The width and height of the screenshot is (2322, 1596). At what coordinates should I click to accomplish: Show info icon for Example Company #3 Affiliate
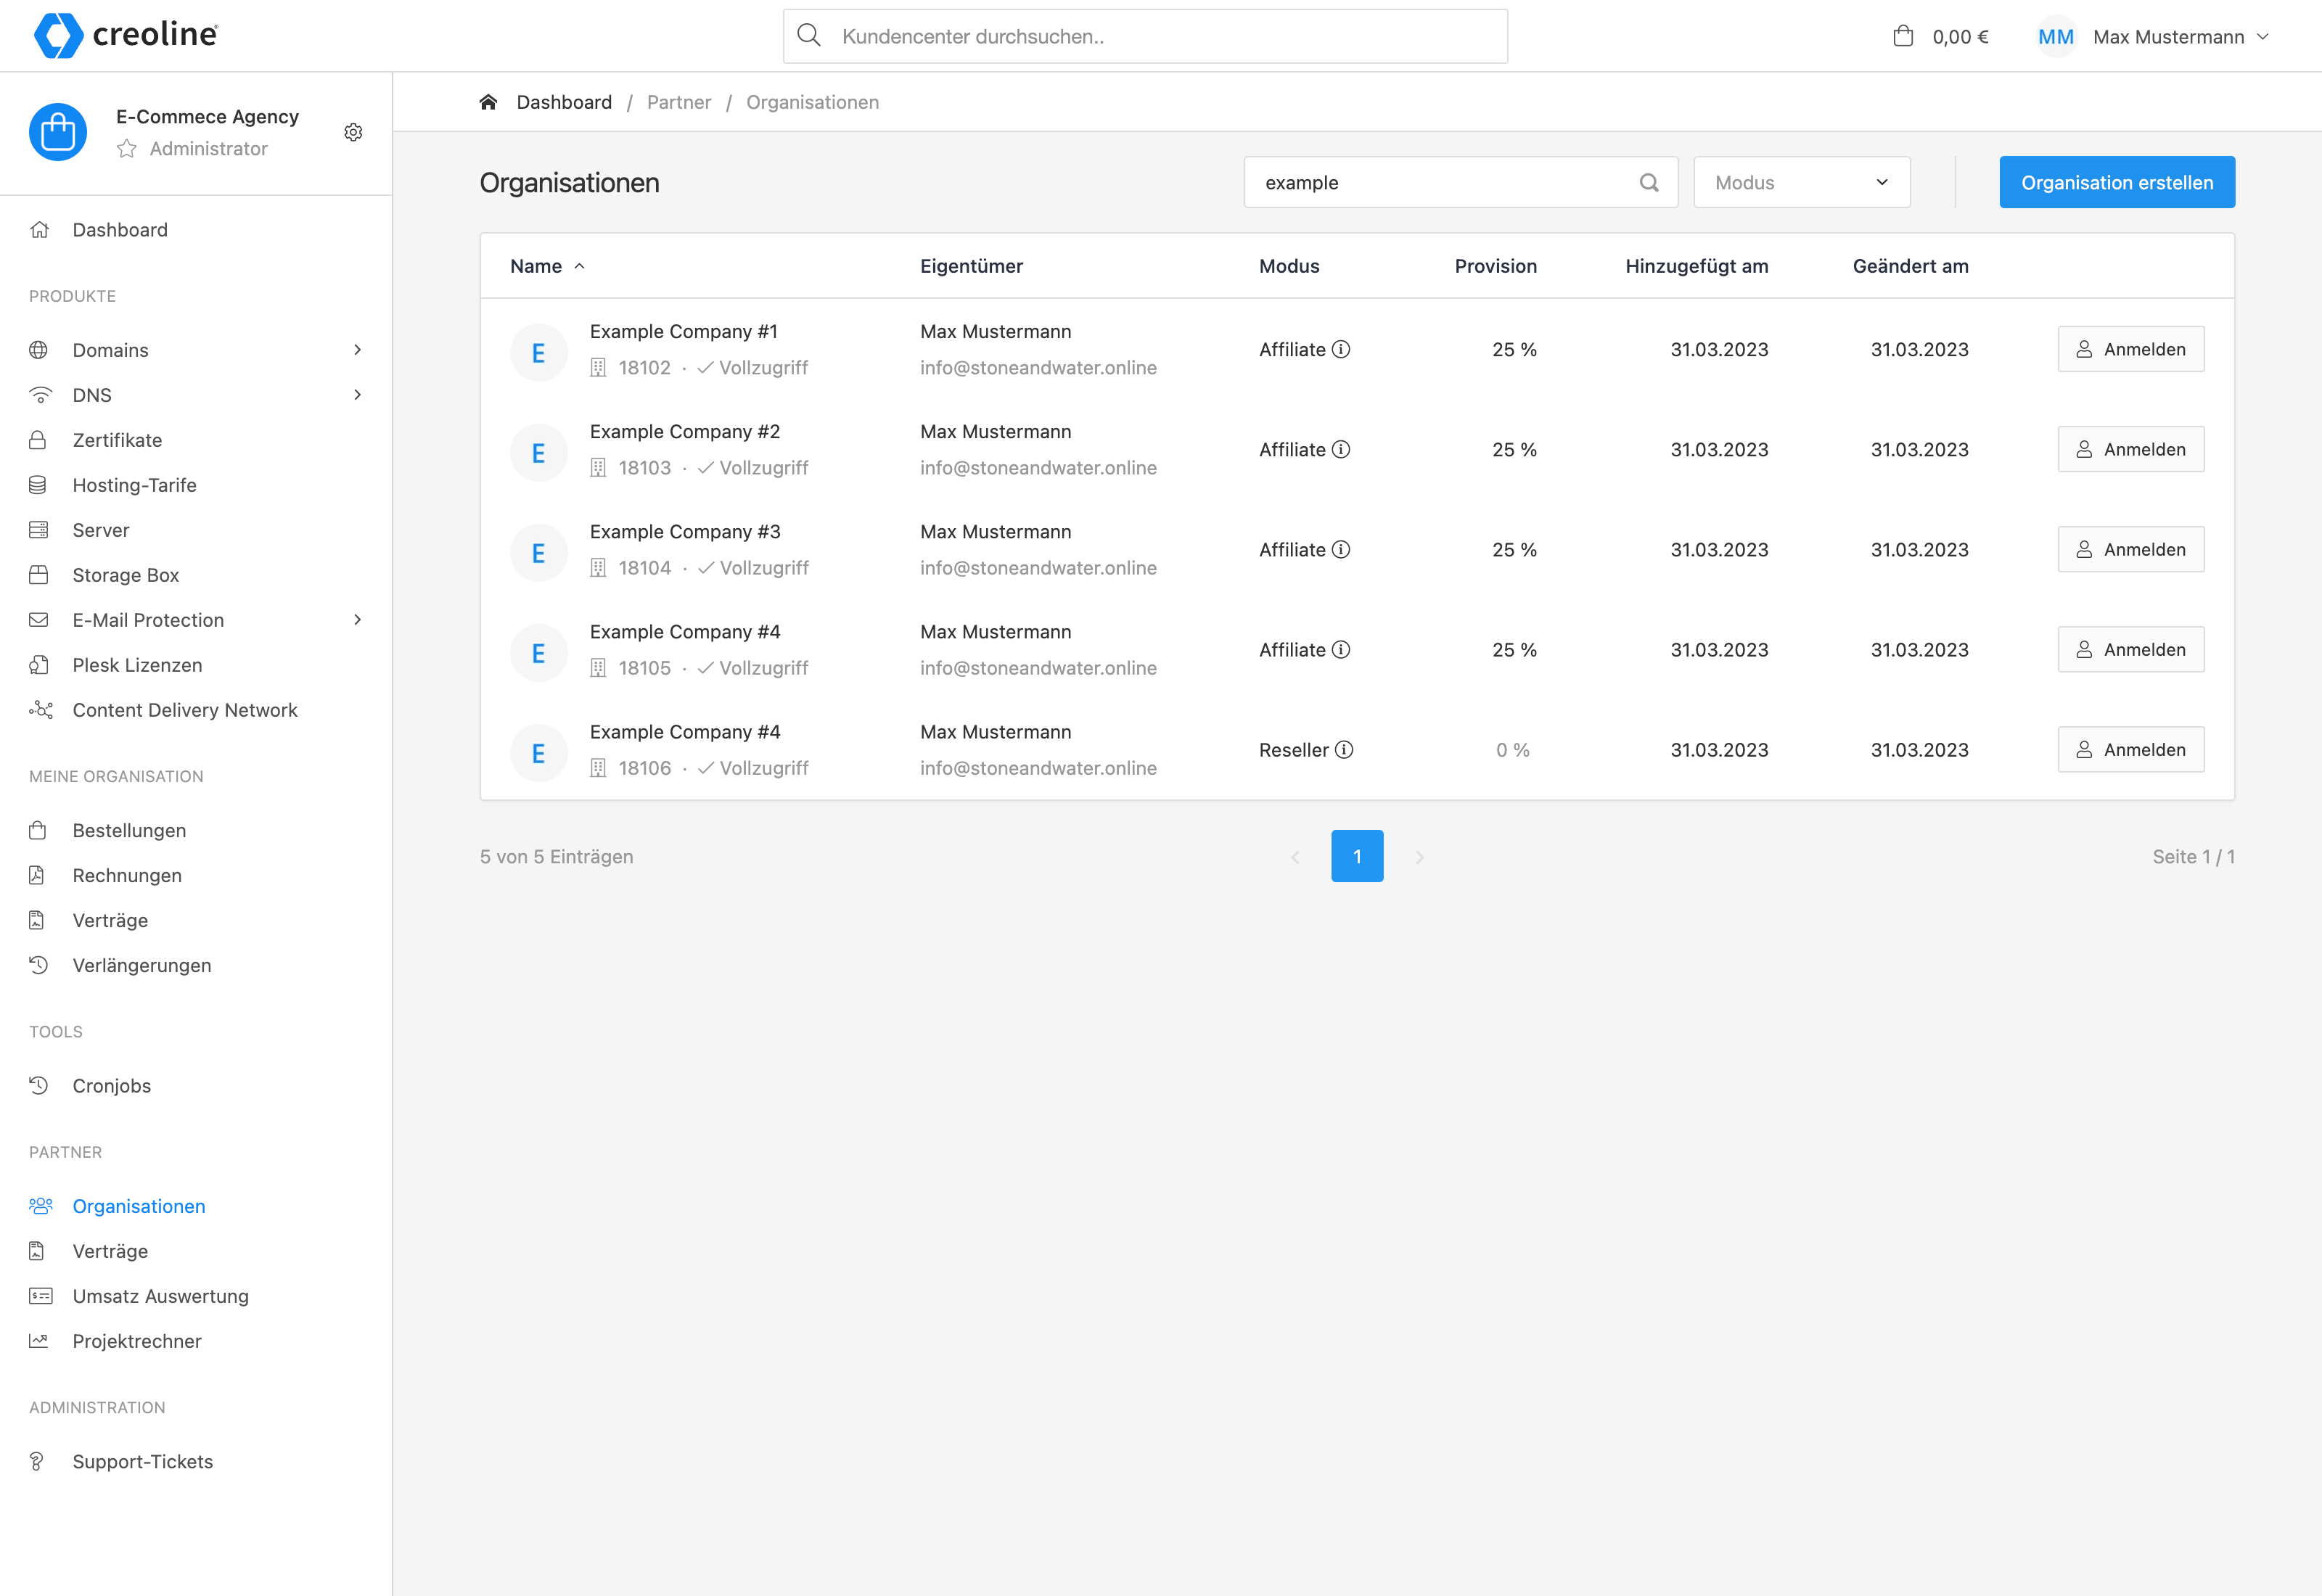(1341, 549)
